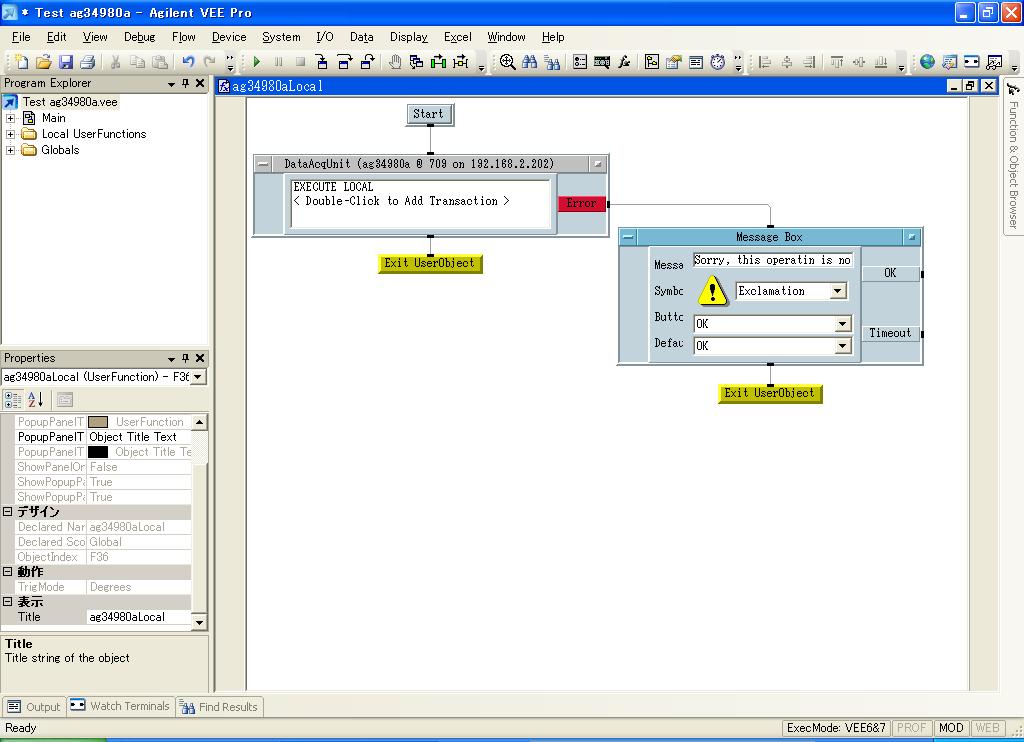Click the Save diskette icon
The image size is (1024, 742).
click(x=65, y=62)
